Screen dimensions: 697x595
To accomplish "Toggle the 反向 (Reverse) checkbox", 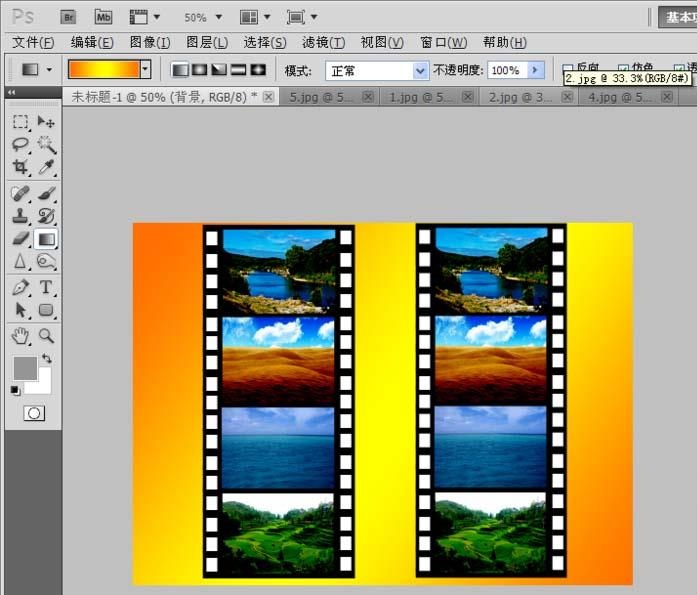I will tap(568, 70).
